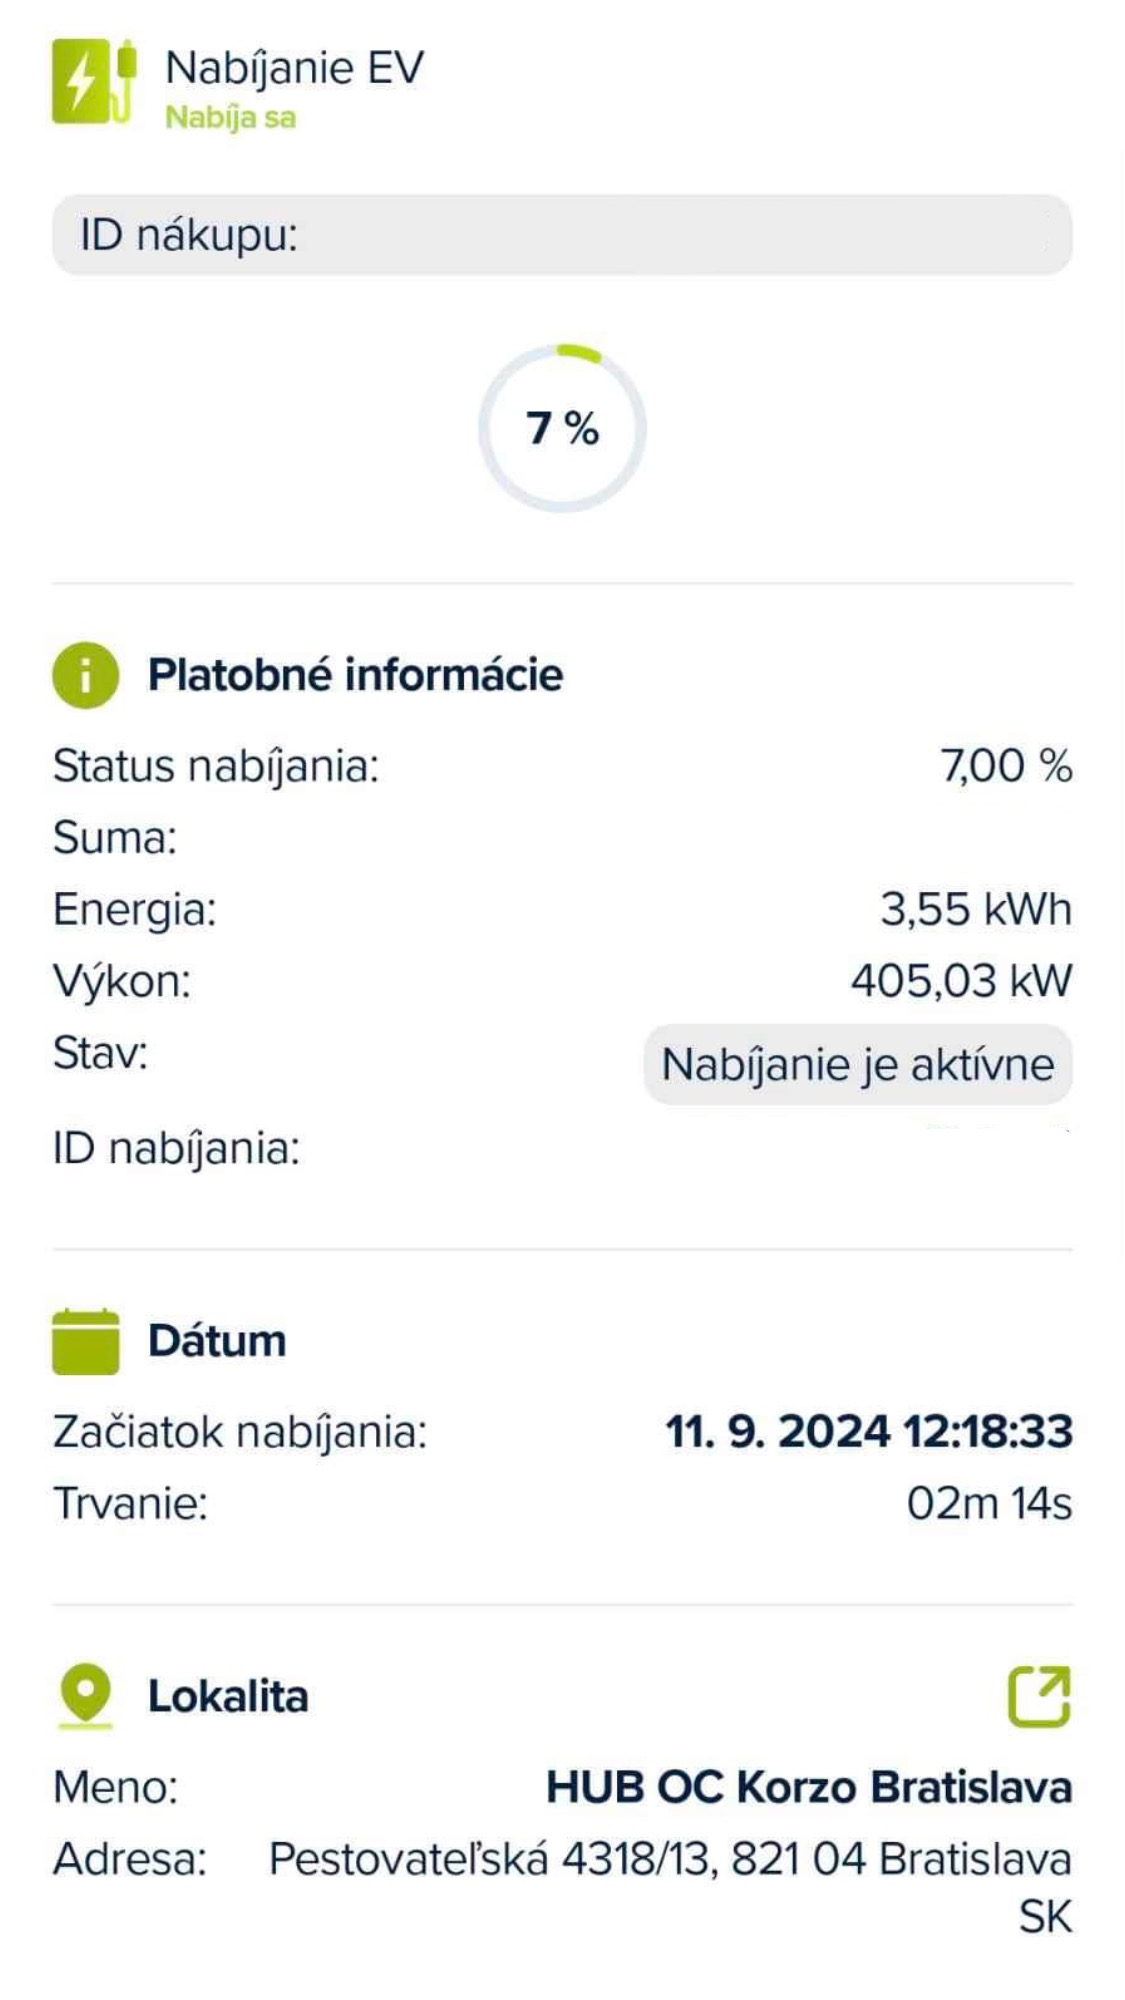Click HUB OC Korzo Bratislava name
The height and width of the screenshot is (2000, 1125).
point(809,1787)
